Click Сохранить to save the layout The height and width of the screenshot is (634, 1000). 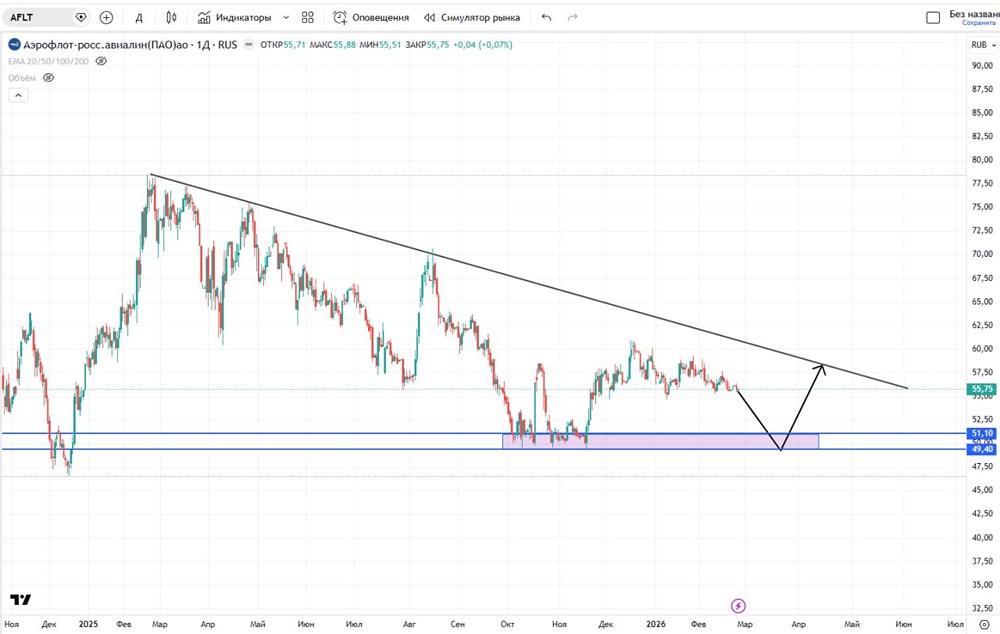point(979,23)
